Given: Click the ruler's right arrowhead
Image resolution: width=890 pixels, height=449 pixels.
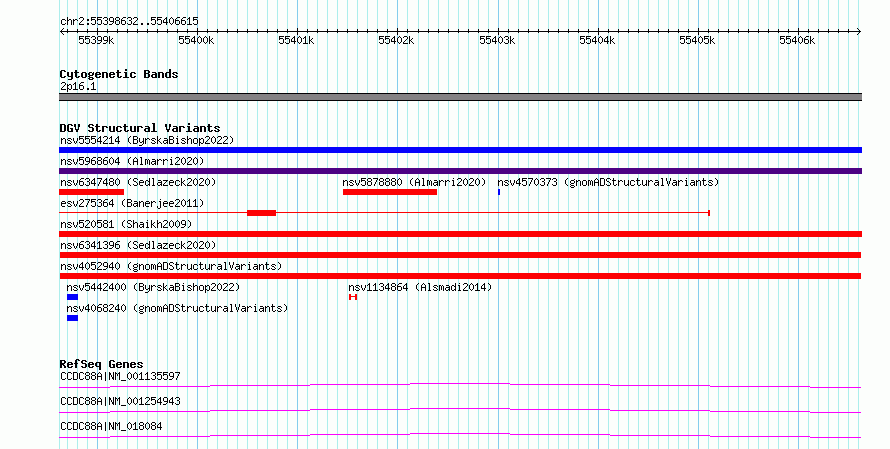Looking at the screenshot, I should point(859,32).
